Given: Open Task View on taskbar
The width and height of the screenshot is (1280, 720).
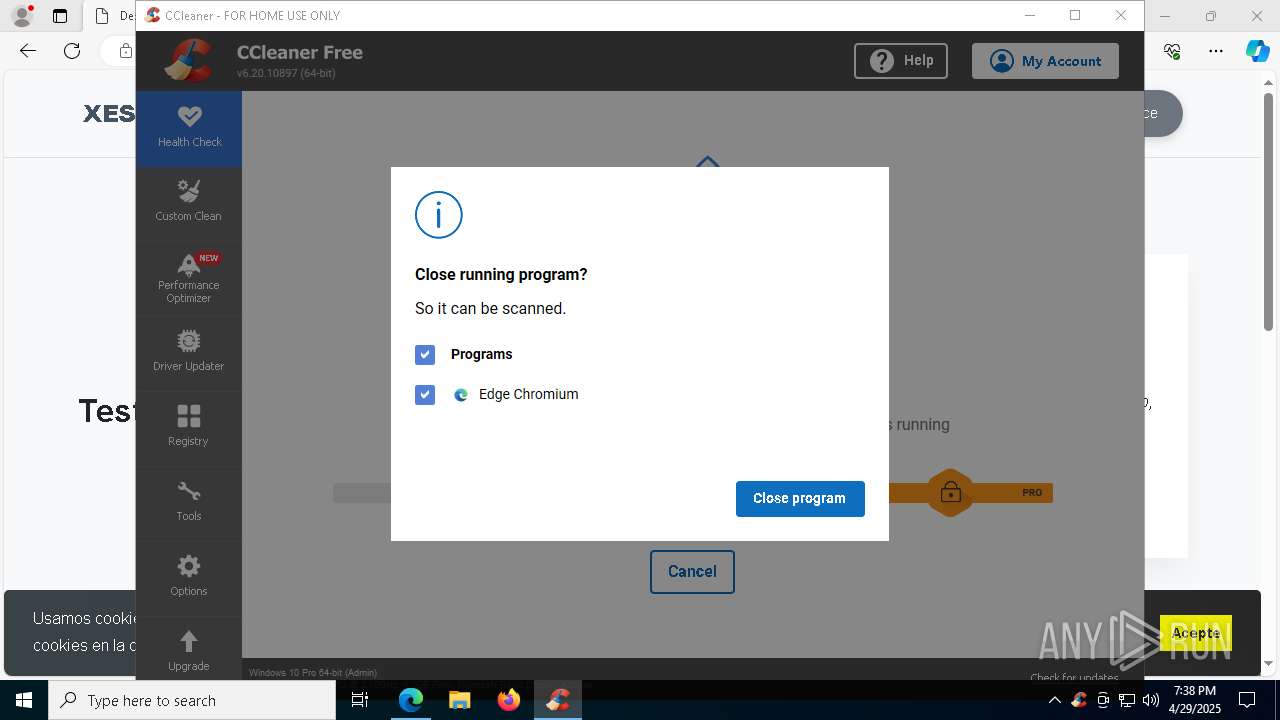Looking at the screenshot, I should pyautogui.click(x=360, y=700).
